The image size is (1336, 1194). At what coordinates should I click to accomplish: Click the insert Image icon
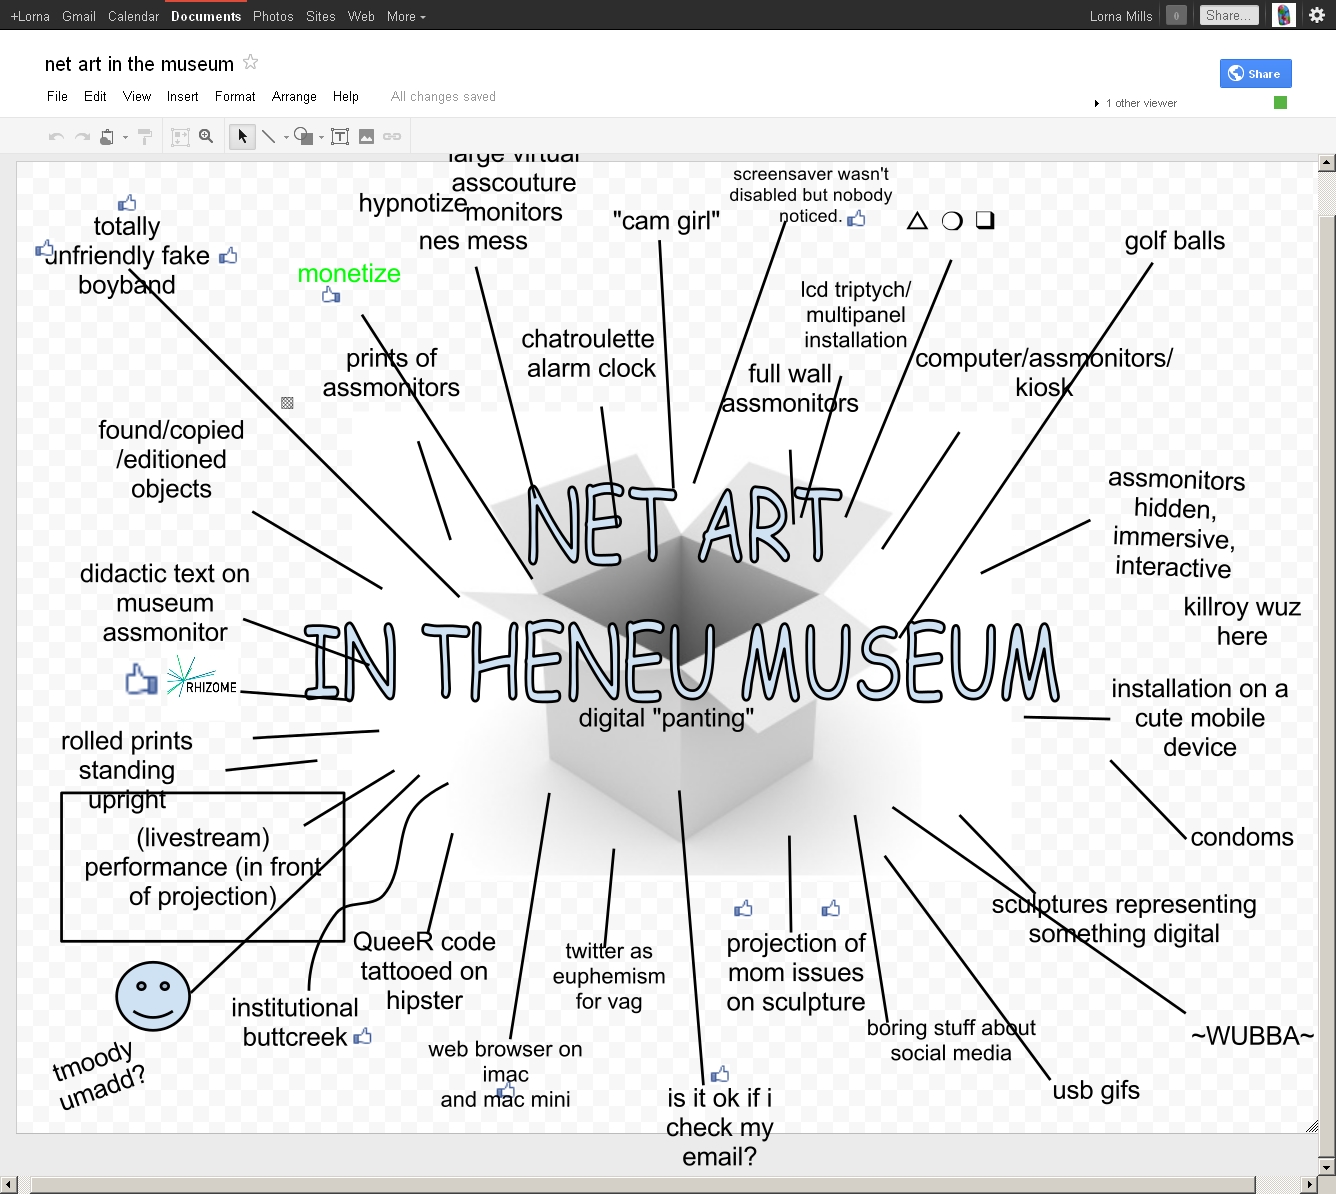click(366, 137)
